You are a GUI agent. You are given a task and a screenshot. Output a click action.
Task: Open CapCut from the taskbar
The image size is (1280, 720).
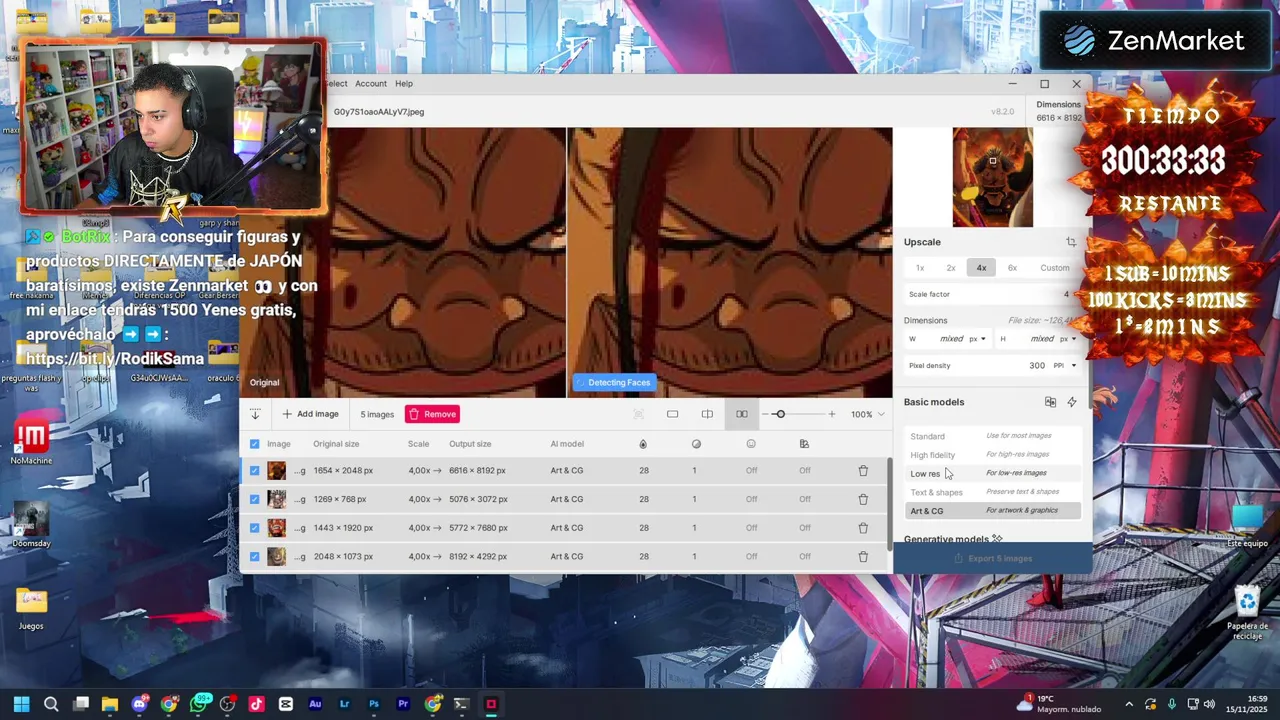(286, 704)
